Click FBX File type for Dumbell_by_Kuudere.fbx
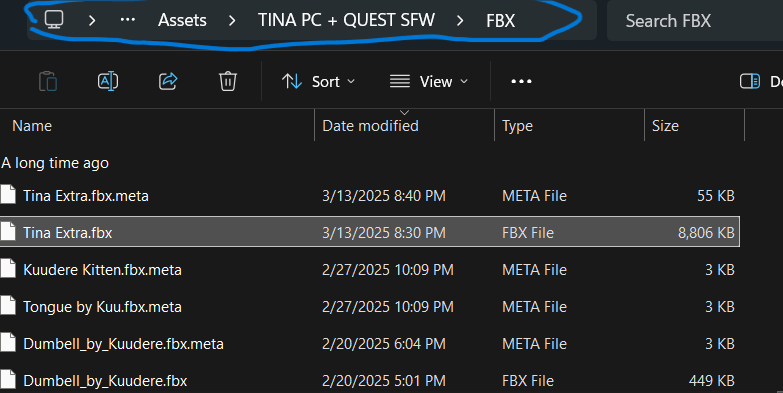Image resolution: width=783 pixels, height=393 pixels. coord(528,381)
